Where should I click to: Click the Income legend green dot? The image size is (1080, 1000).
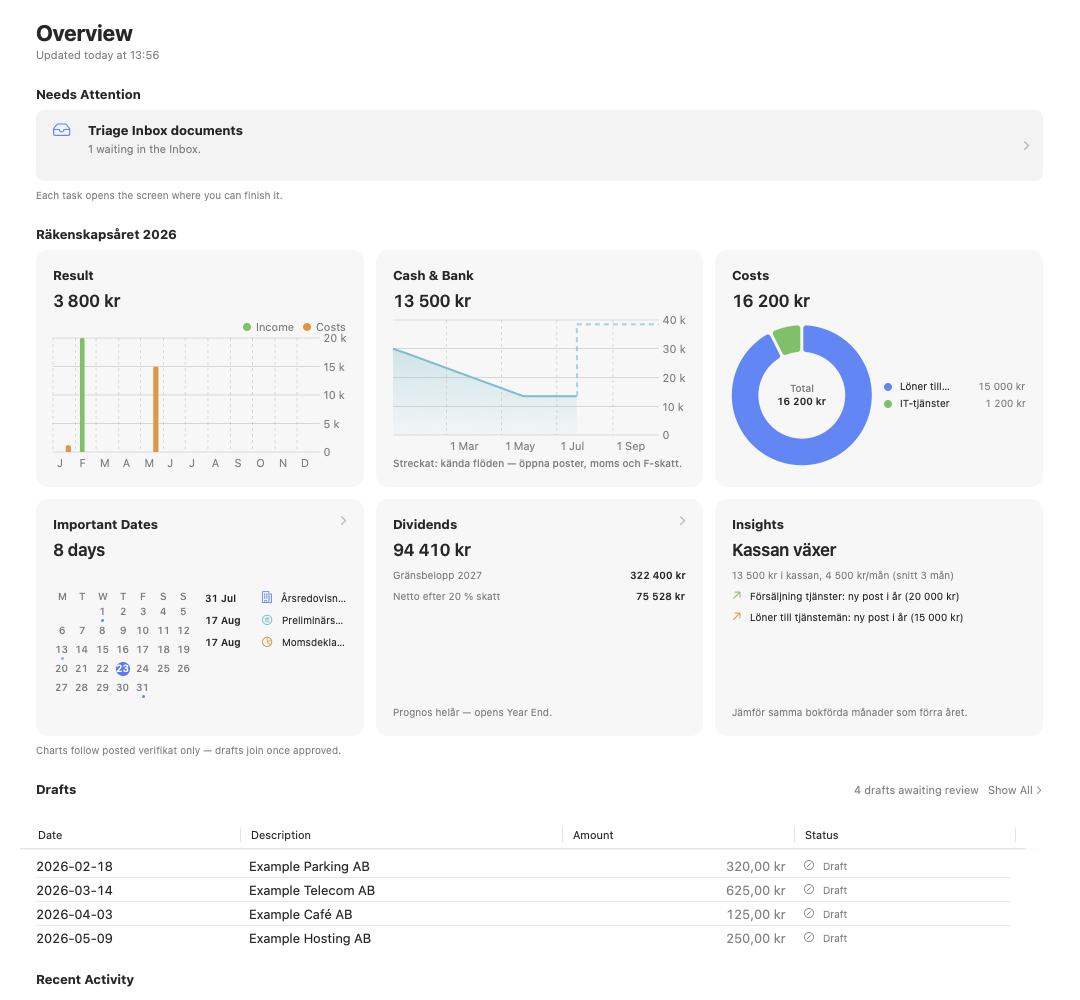(247, 327)
